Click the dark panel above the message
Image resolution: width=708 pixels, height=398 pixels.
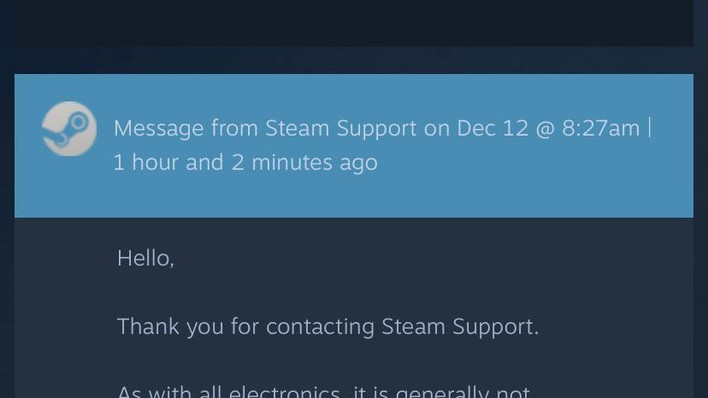[x=354, y=23]
